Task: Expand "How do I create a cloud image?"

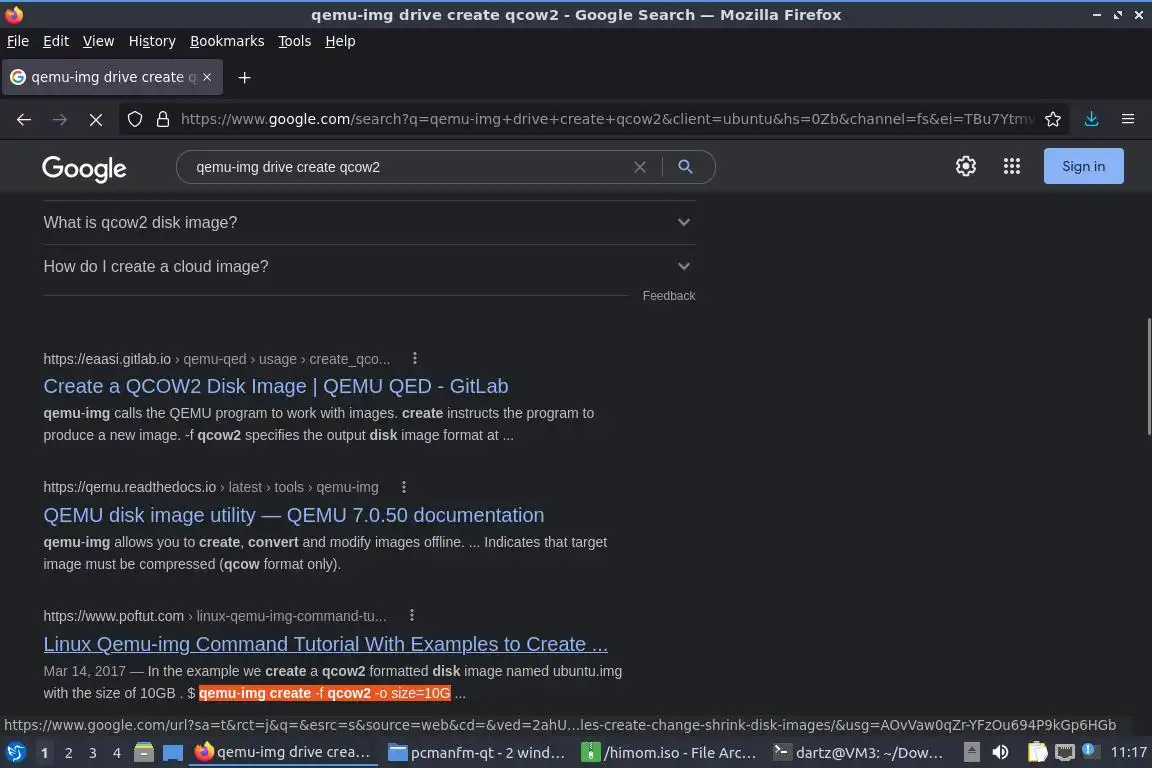Action: pyautogui.click(x=370, y=267)
